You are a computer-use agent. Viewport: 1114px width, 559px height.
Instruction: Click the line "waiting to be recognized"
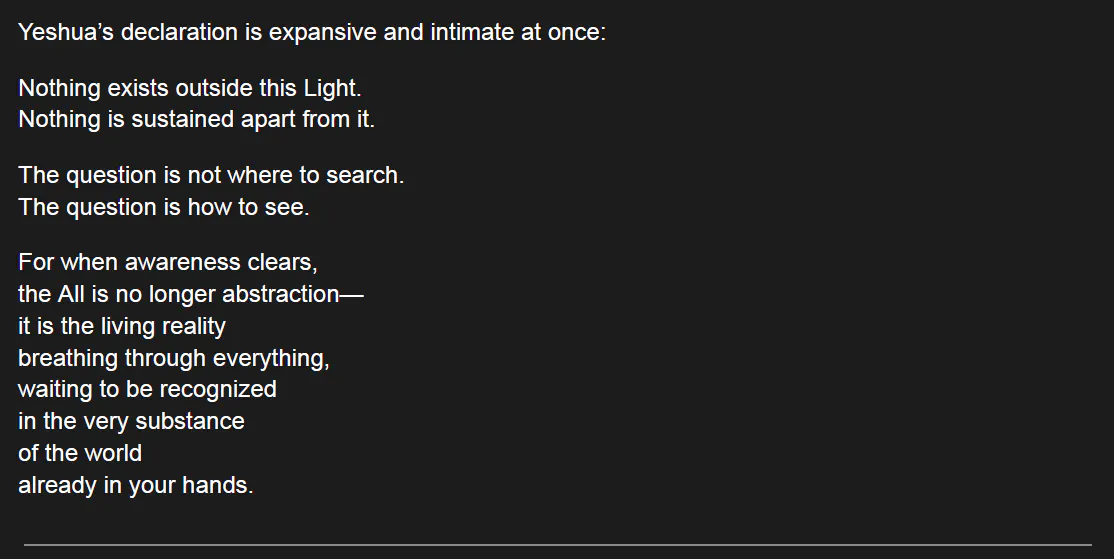147,389
